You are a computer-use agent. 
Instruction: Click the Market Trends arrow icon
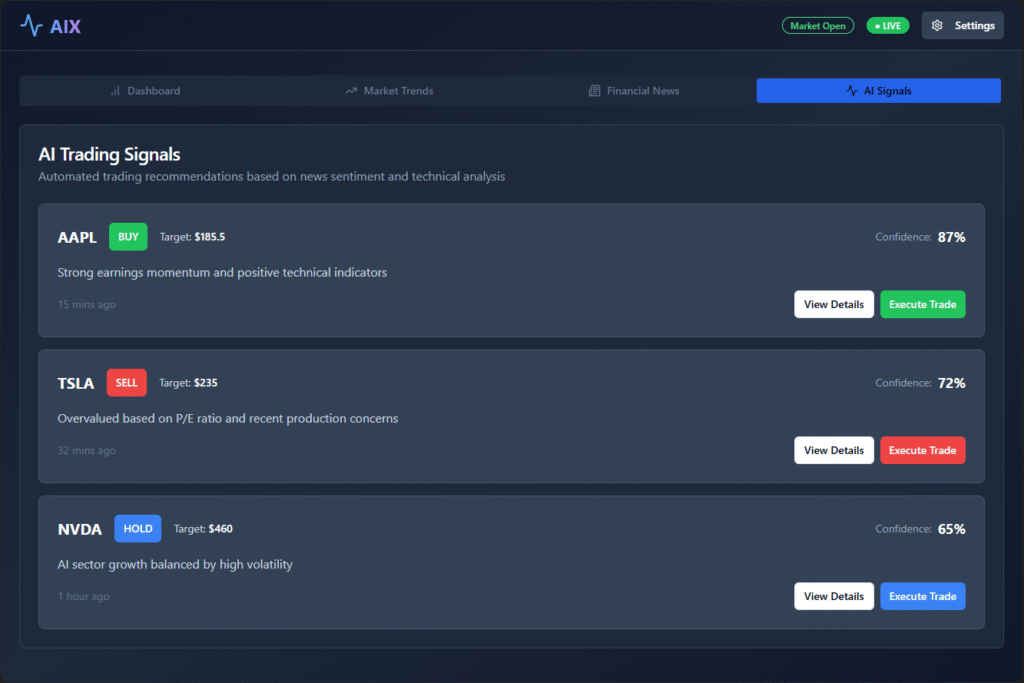[351, 91]
